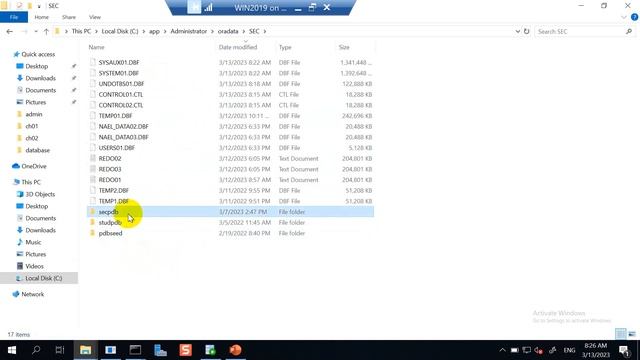Open ch01 folder in sidebar
Screen dimensions: 640x360
(x=31, y=126)
